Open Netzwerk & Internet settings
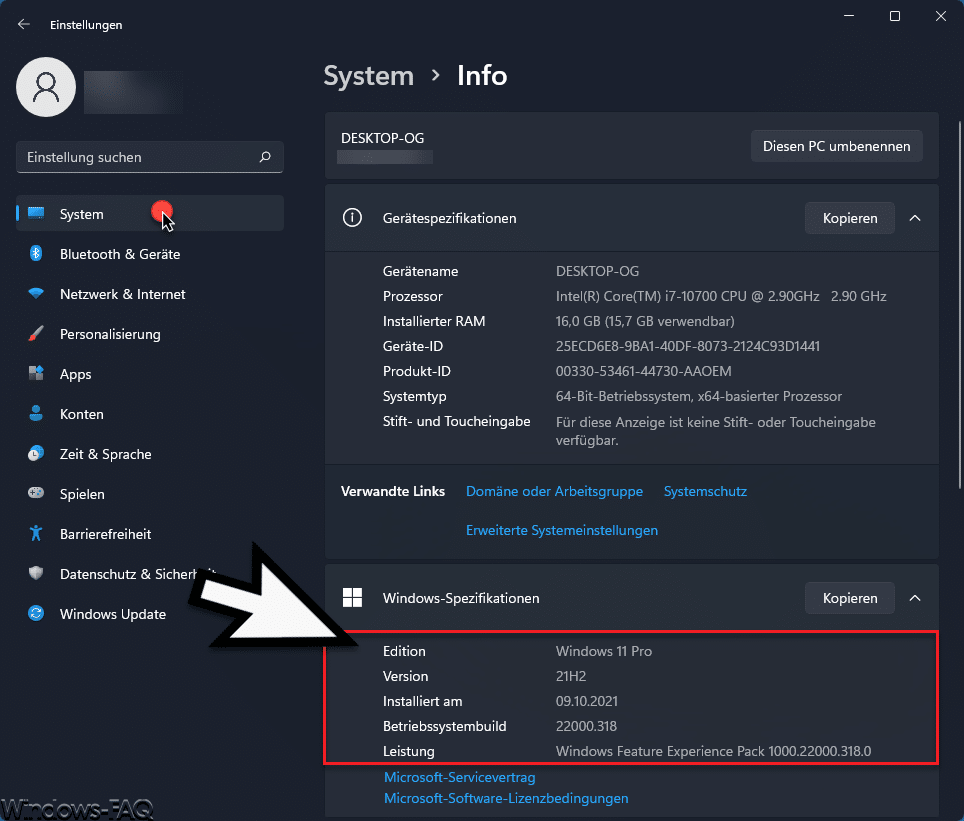This screenshot has width=964, height=821. point(150,293)
